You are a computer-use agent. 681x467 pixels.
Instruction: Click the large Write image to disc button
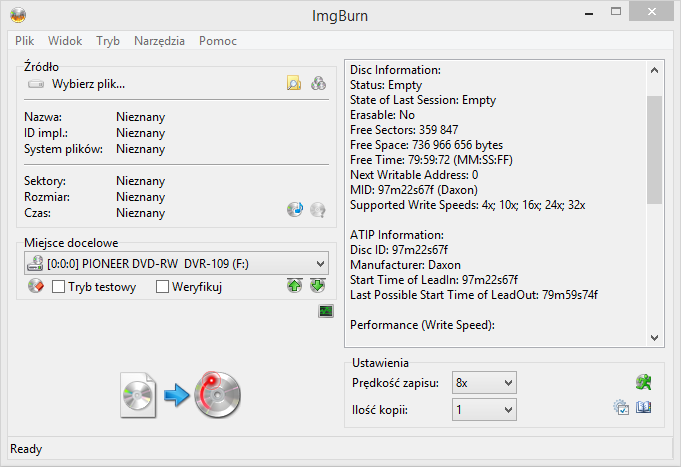181,394
